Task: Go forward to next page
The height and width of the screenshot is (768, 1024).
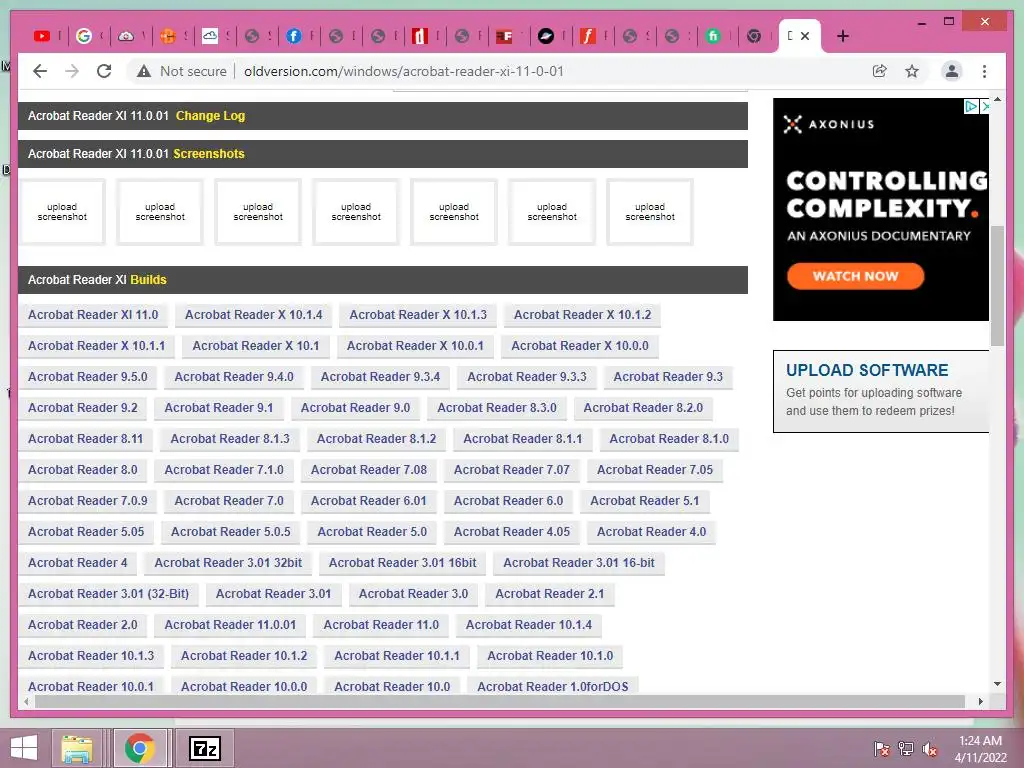Action: point(72,71)
